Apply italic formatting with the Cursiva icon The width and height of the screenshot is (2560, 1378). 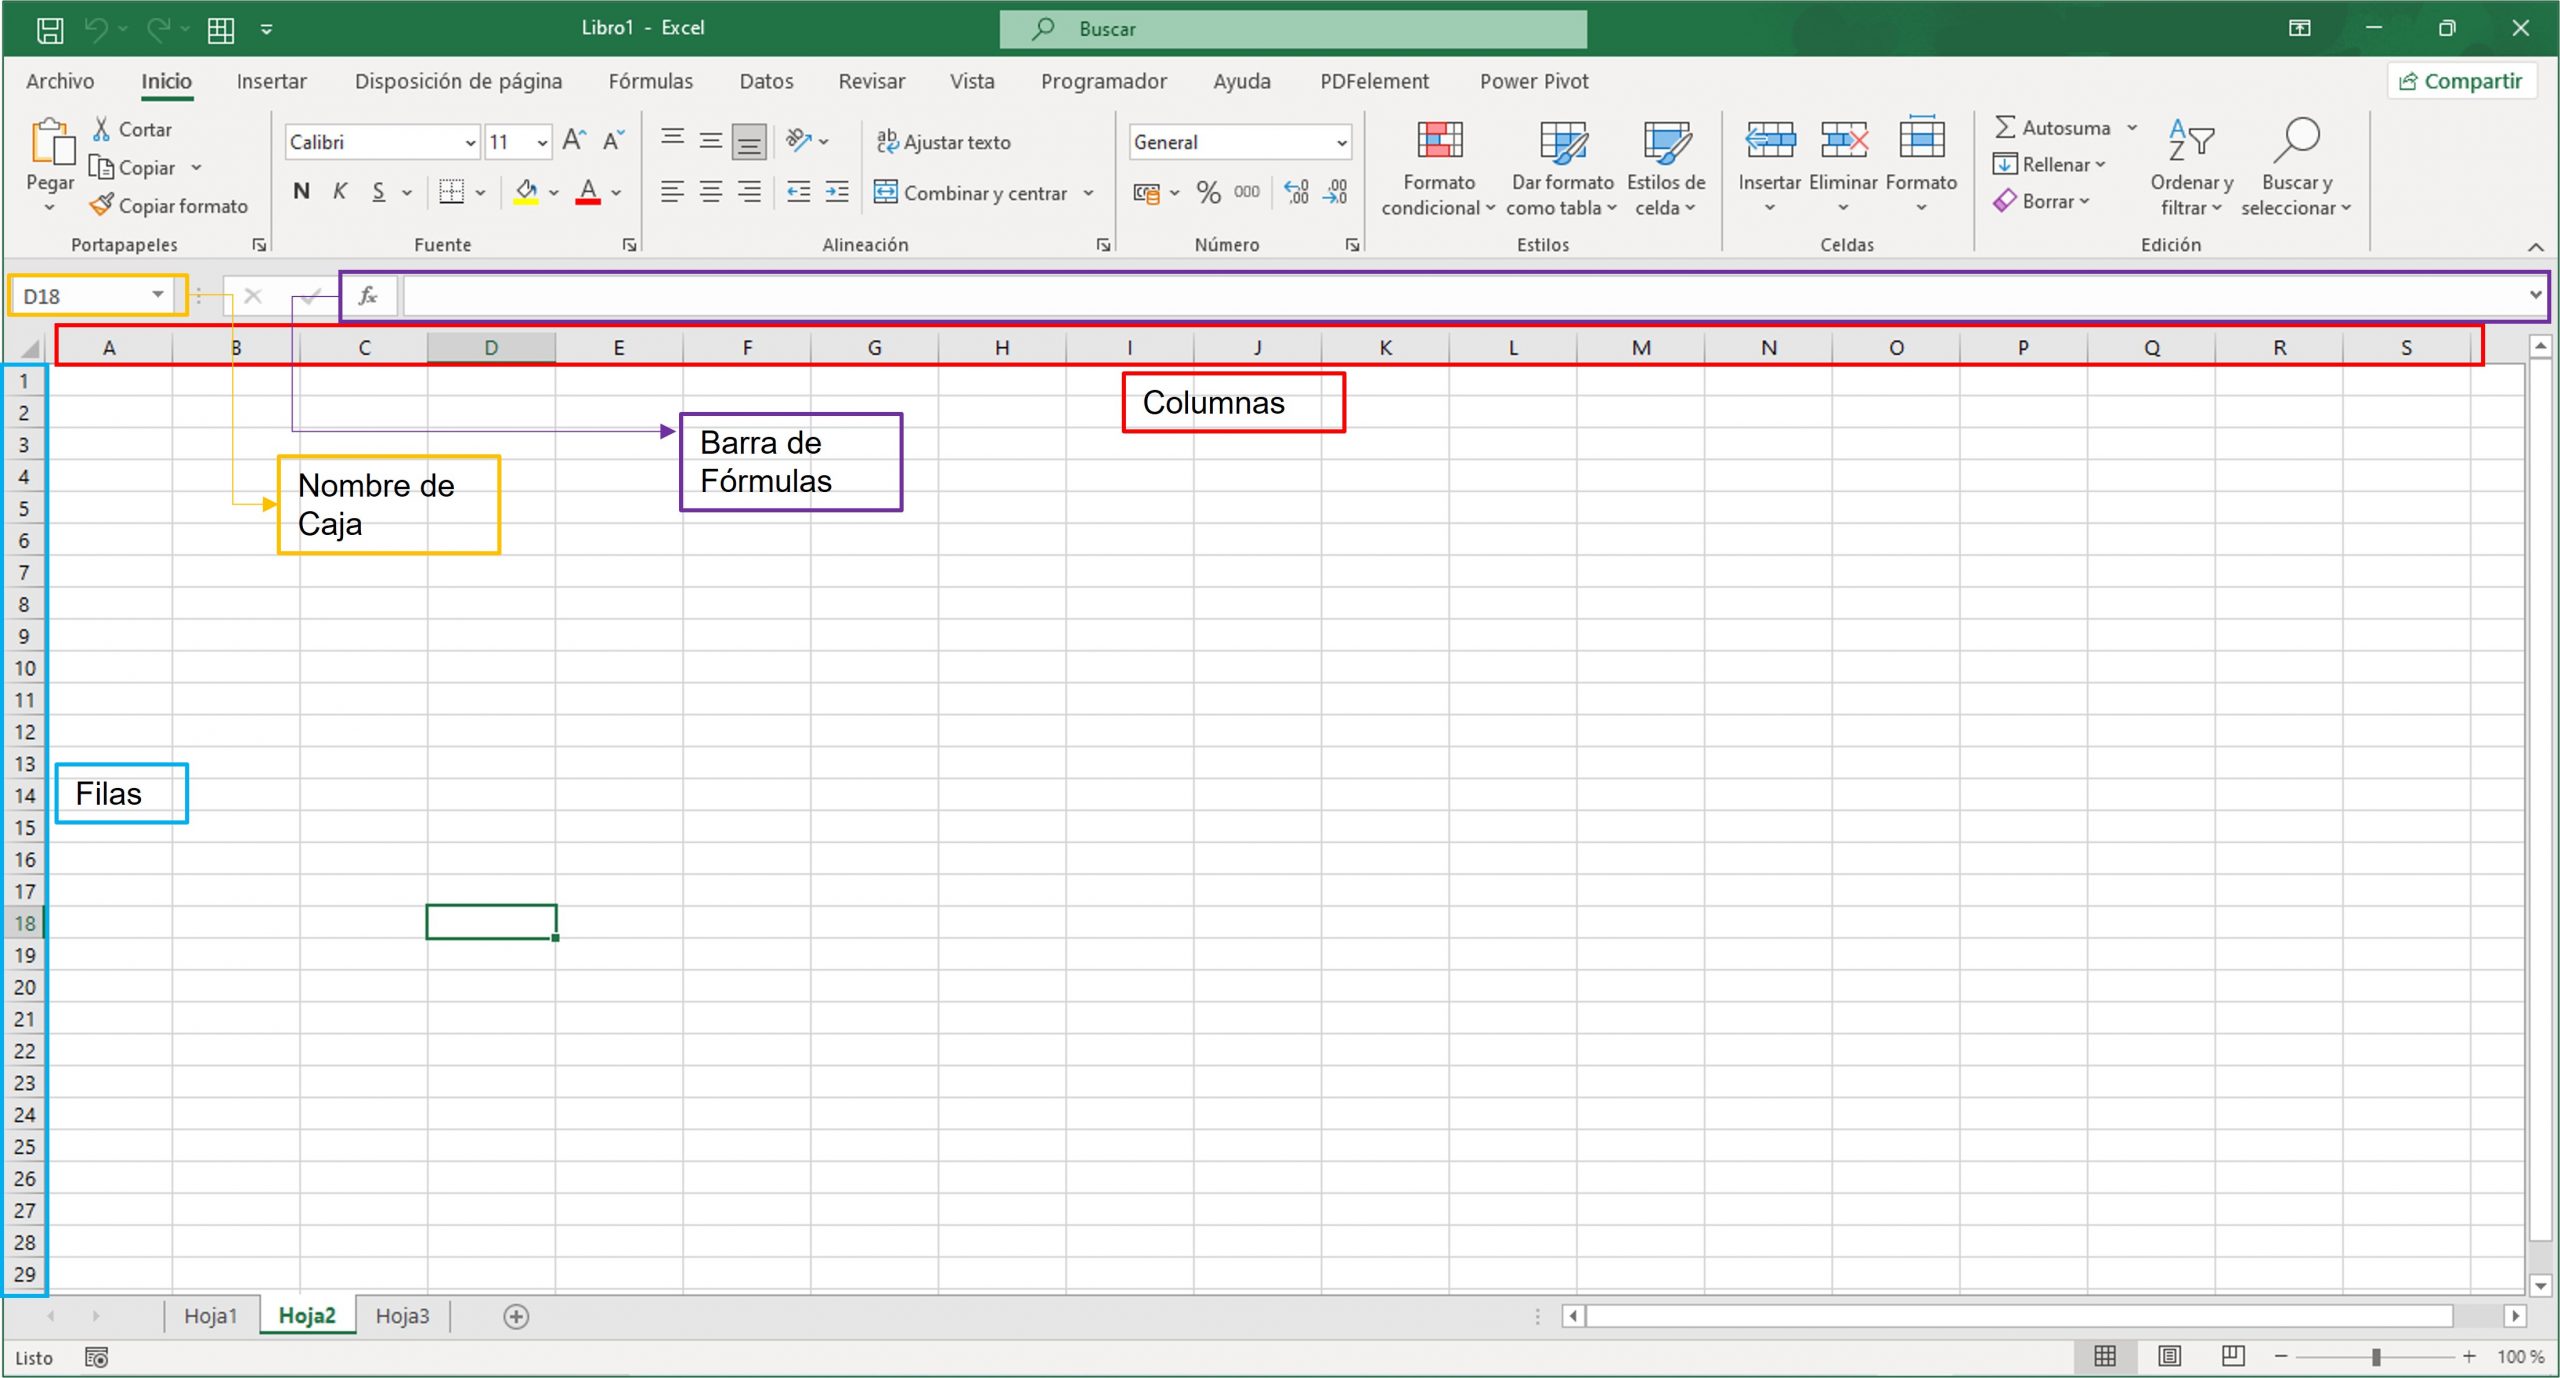tap(339, 192)
